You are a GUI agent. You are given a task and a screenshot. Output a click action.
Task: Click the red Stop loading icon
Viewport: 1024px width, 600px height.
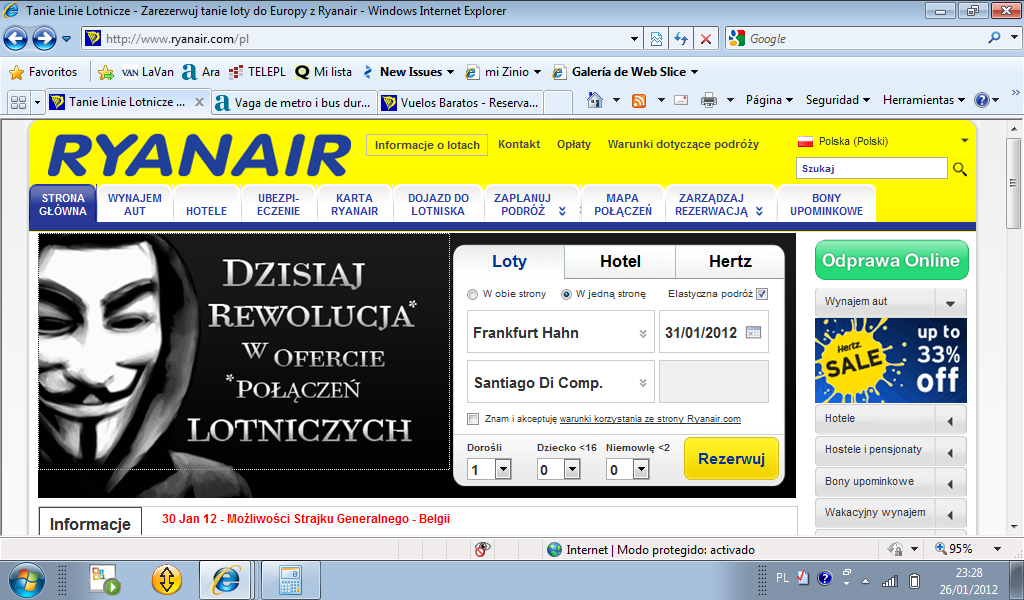tap(706, 39)
